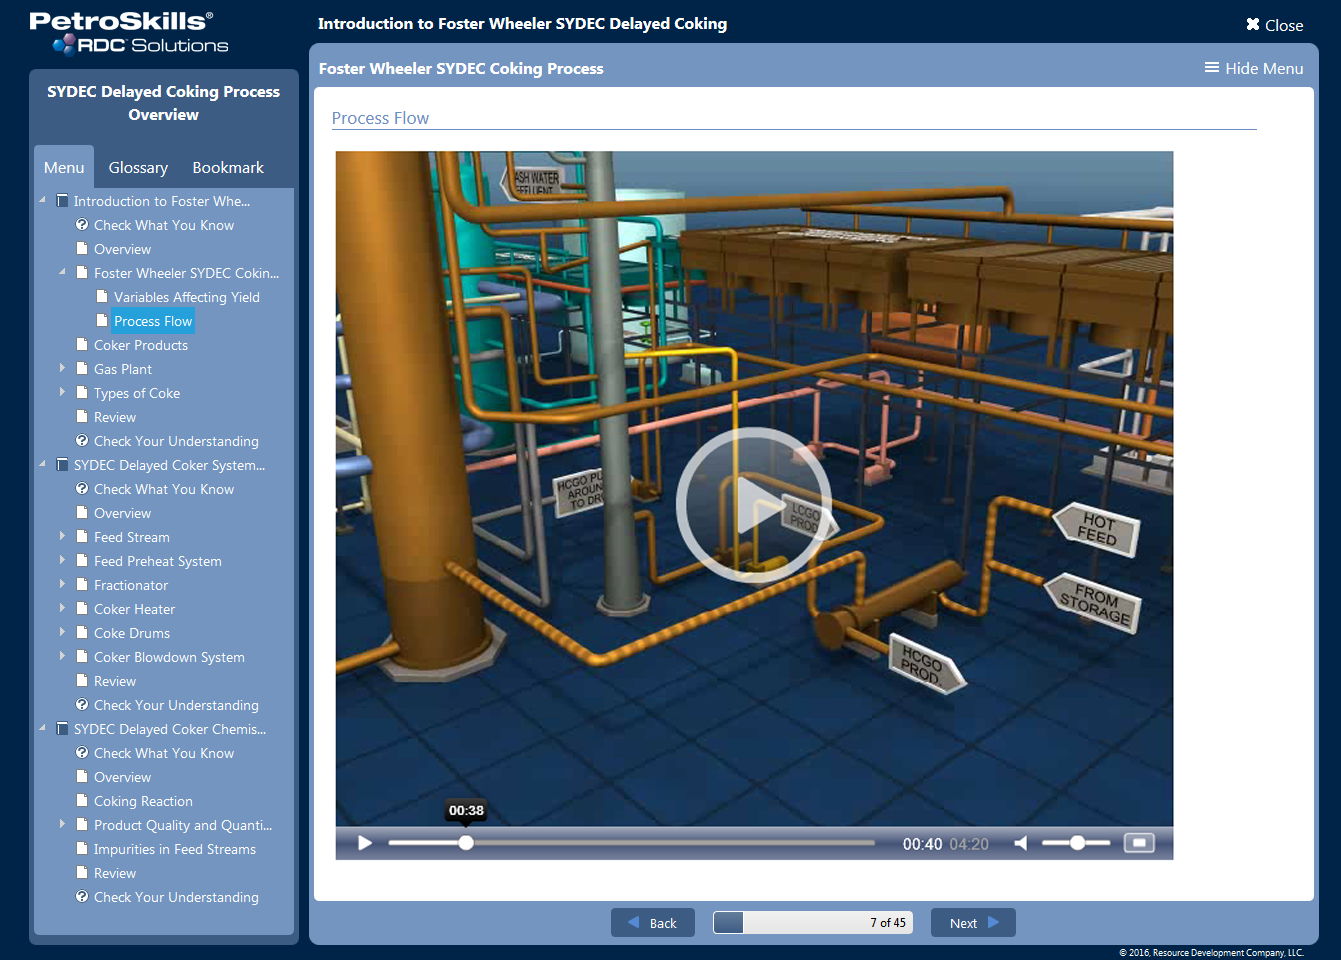
Task: Open Overview under SYDEC Delayed Coker System
Action: [x=123, y=513]
